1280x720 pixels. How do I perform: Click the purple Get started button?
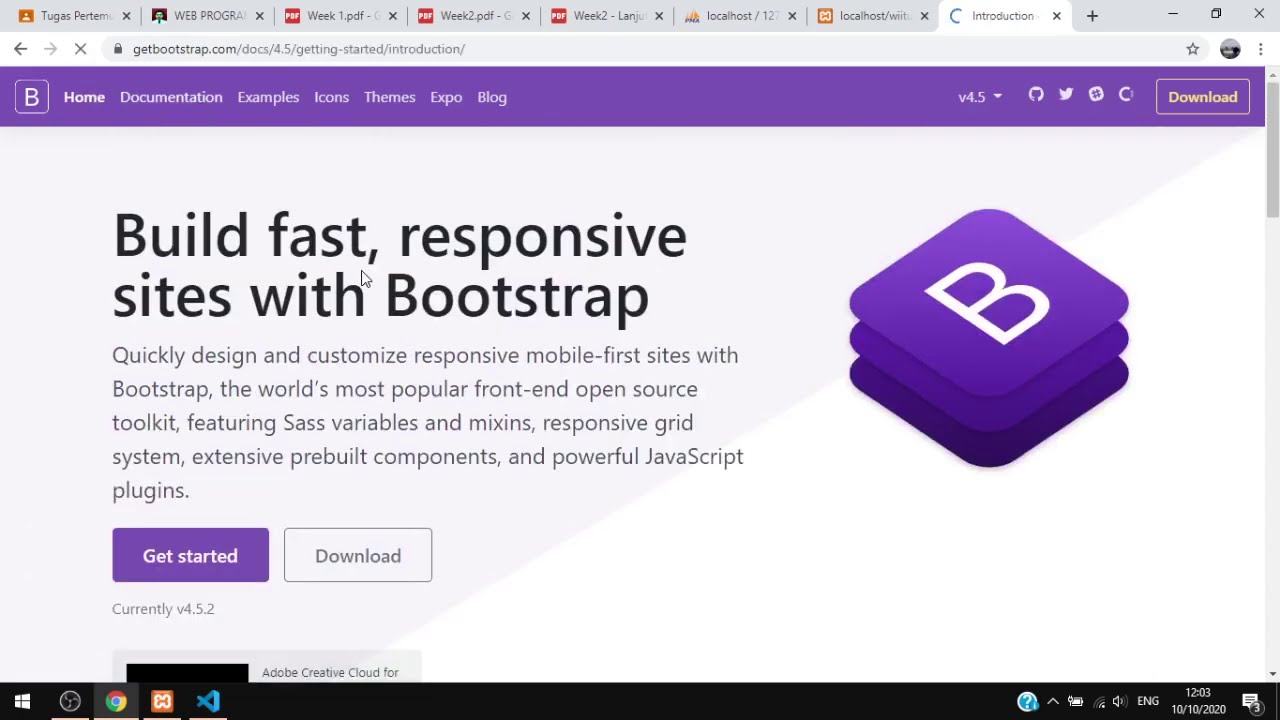[190, 555]
